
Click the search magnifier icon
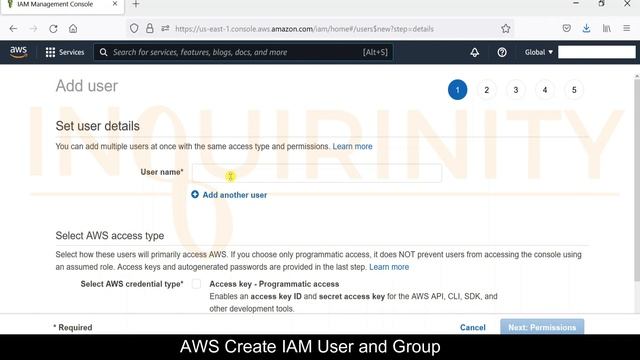tap(104, 52)
